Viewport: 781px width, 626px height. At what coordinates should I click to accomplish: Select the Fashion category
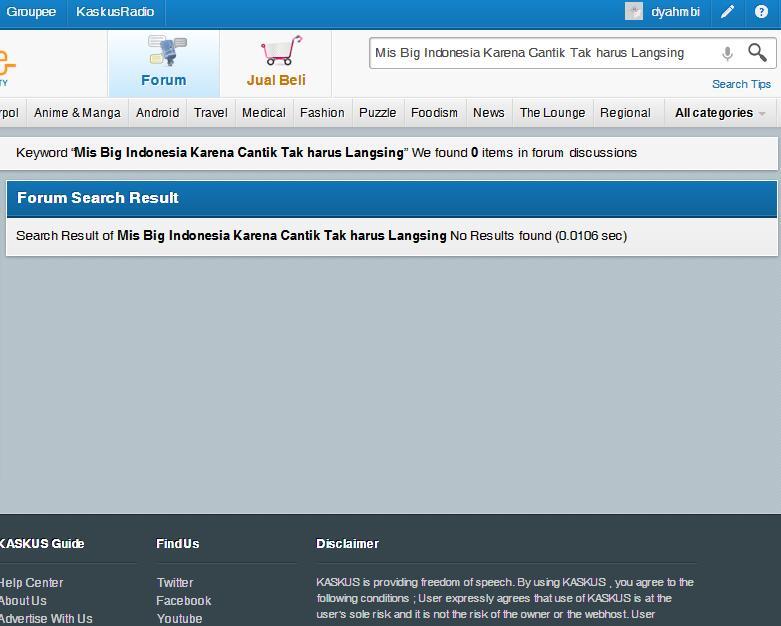[x=322, y=113]
